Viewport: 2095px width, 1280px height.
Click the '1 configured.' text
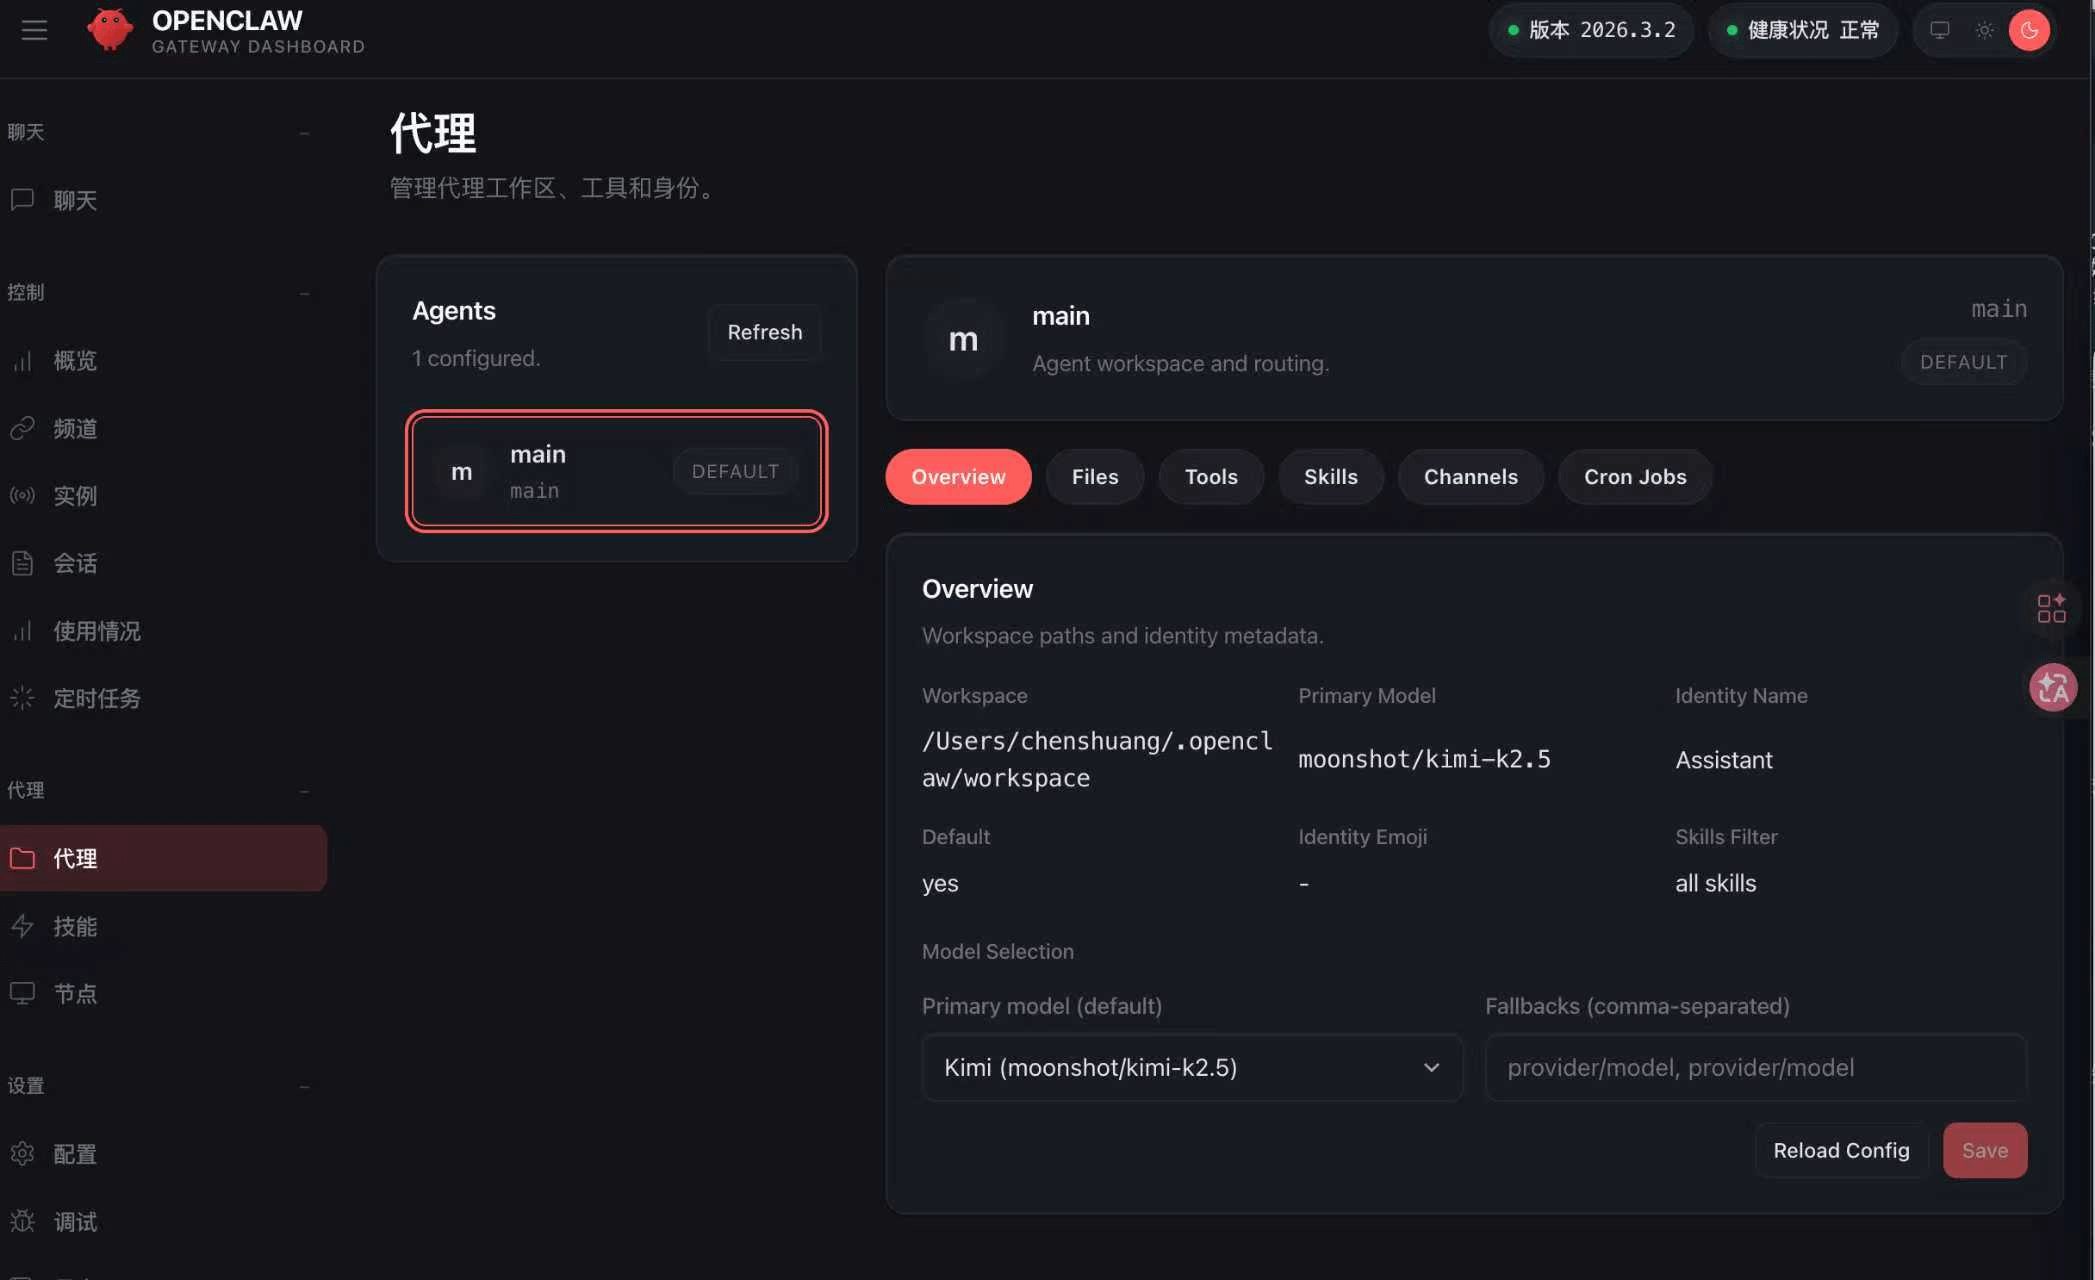click(x=476, y=358)
